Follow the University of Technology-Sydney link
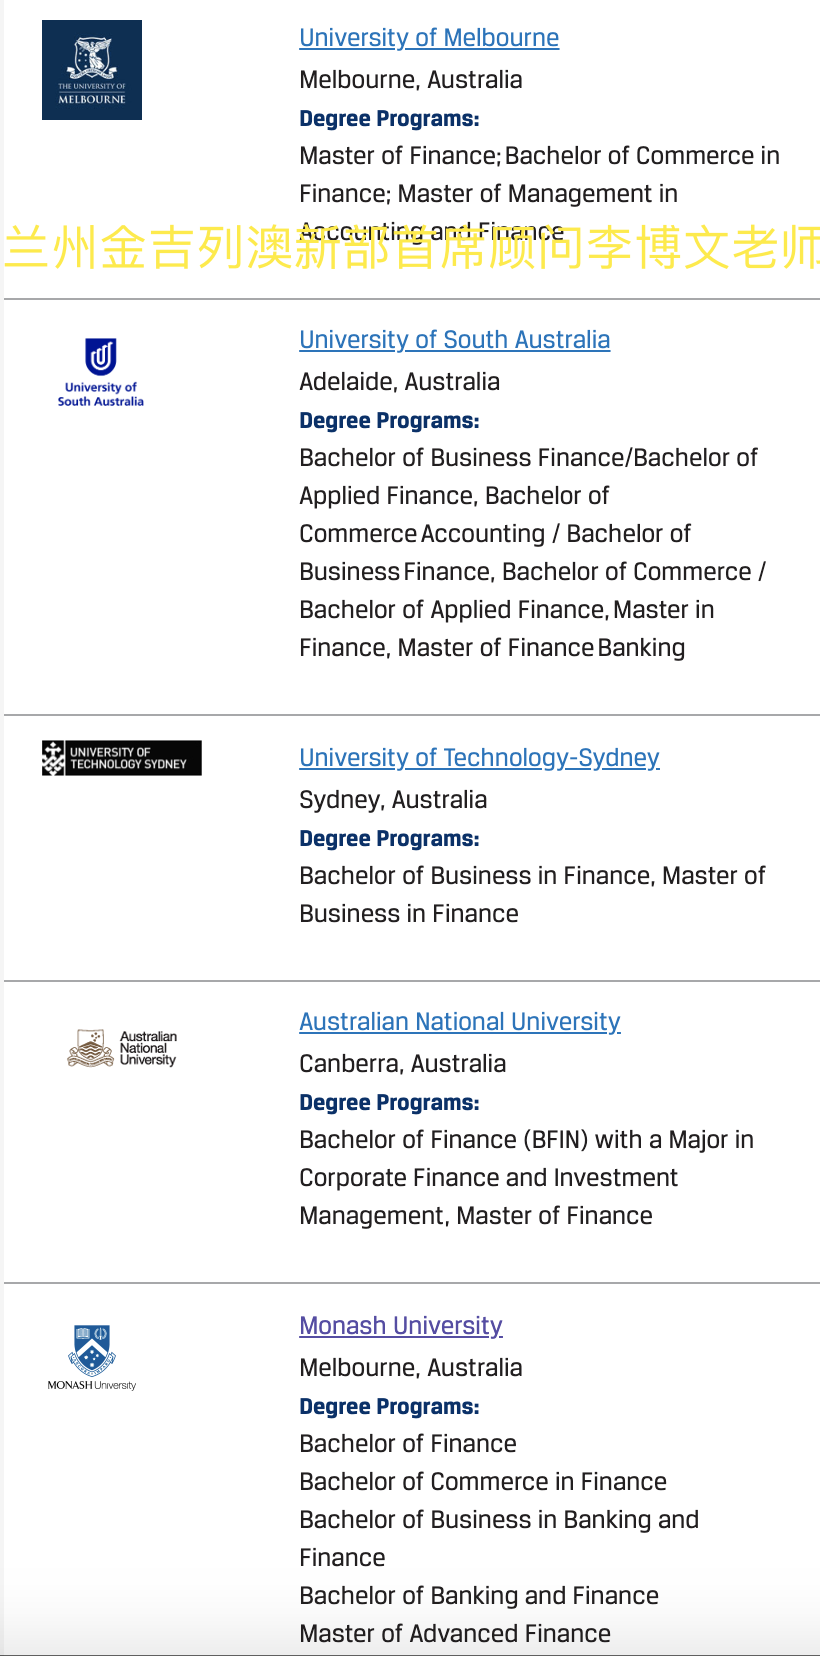 (479, 758)
